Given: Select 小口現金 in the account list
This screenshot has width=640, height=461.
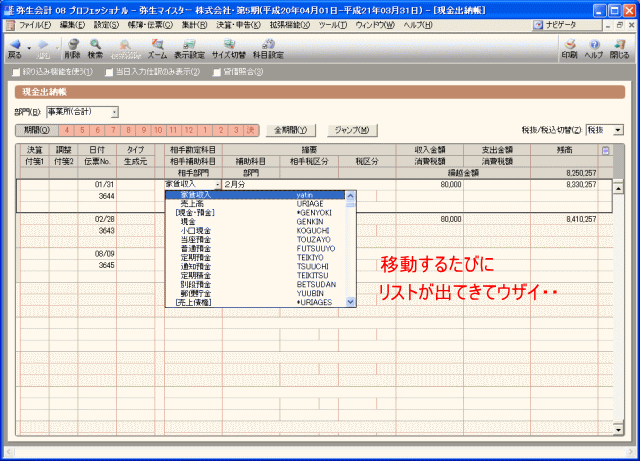Looking at the screenshot, I should click(256, 231).
